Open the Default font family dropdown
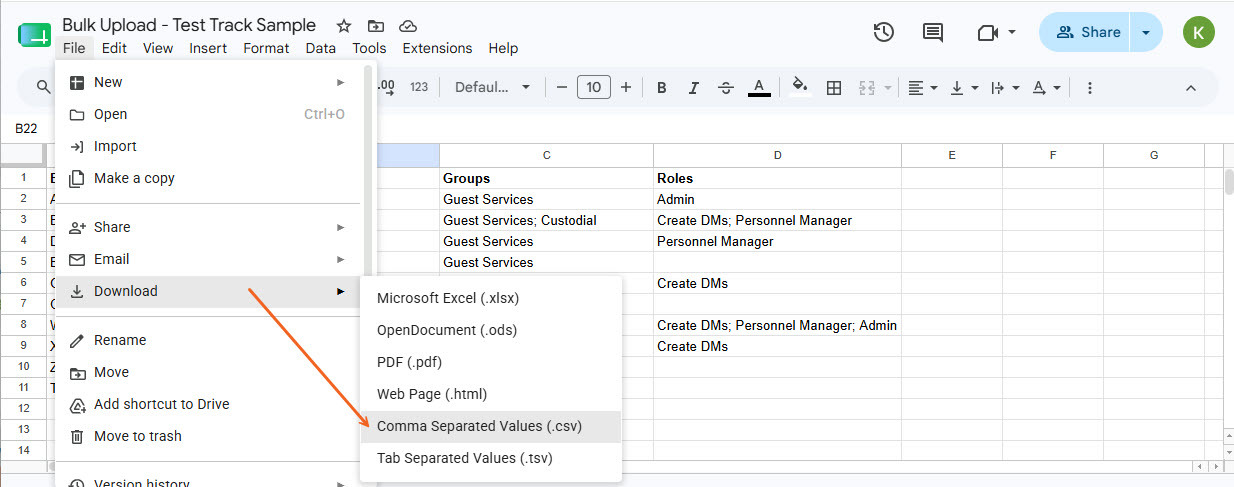 point(493,88)
